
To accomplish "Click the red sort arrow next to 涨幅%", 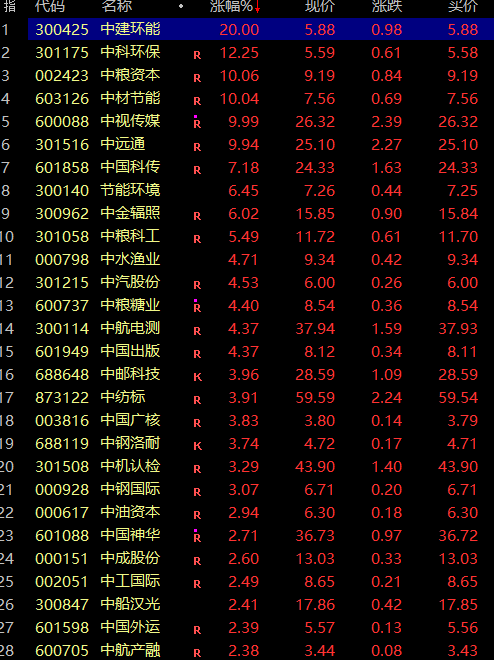I will (257, 7).
